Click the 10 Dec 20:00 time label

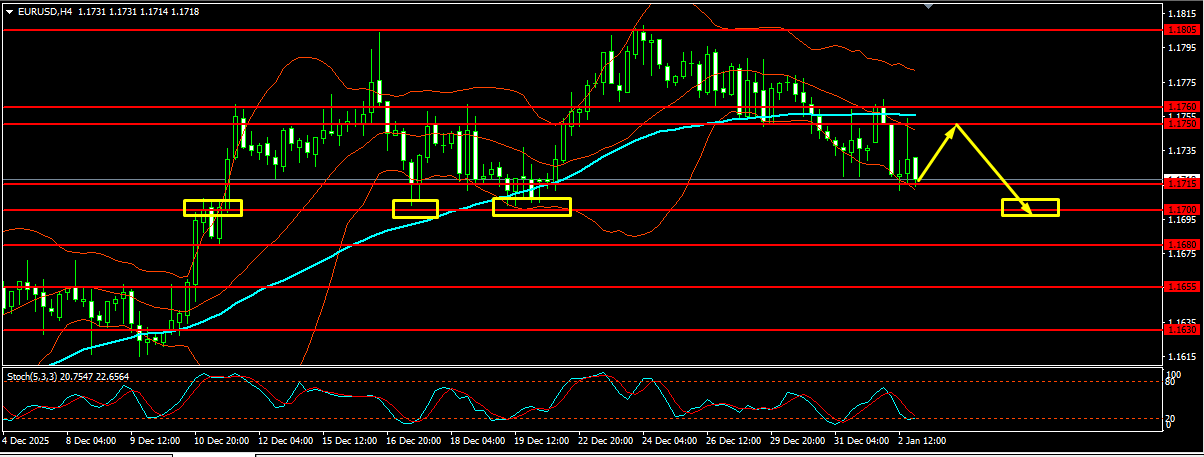tap(222, 439)
